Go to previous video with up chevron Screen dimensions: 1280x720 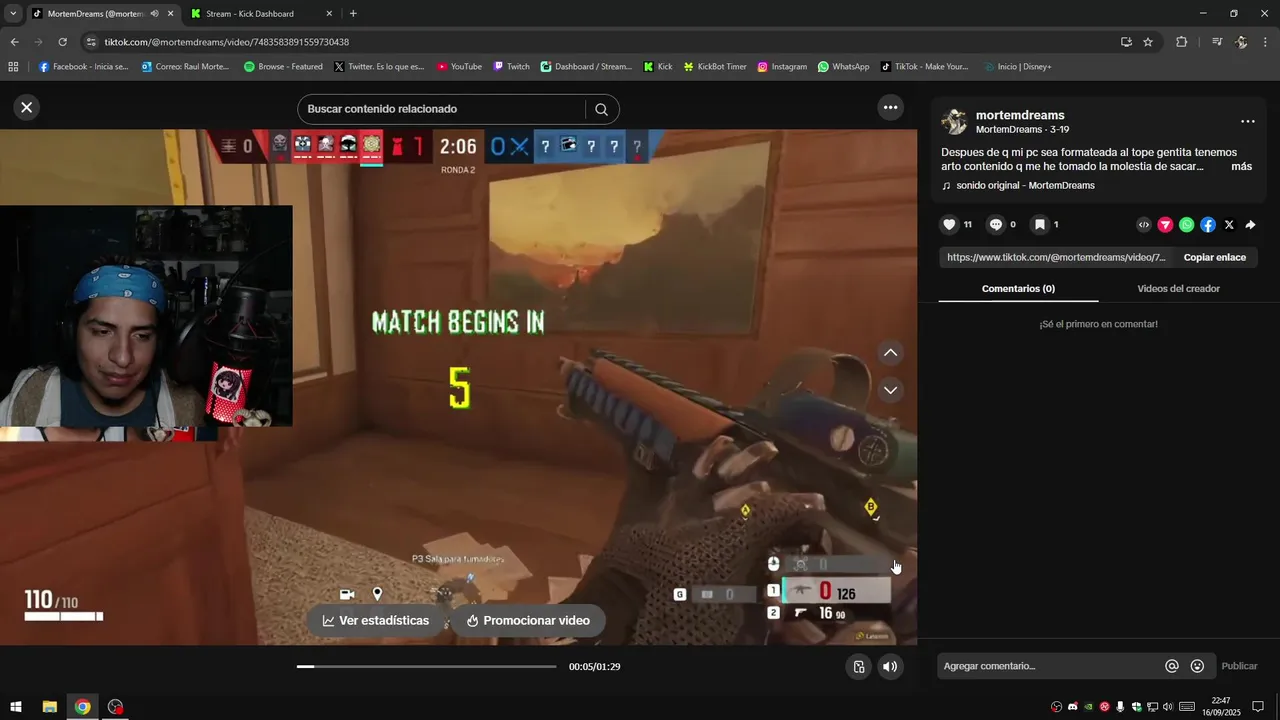pyautogui.click(x=890, y=353)
